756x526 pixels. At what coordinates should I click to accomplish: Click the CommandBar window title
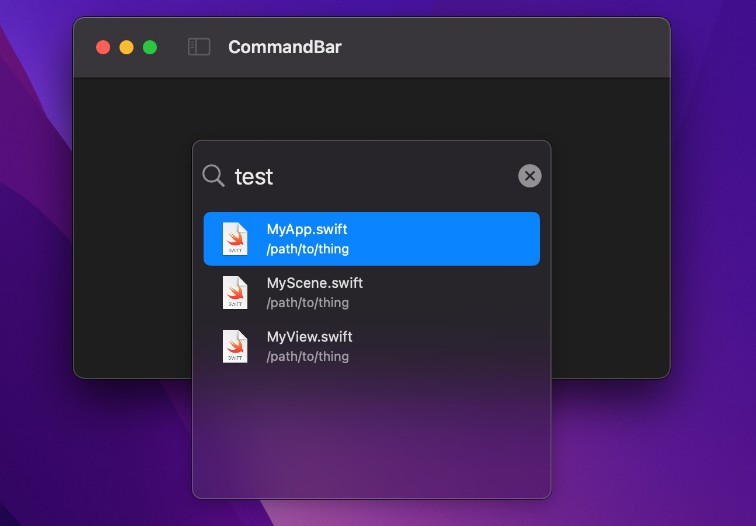284,47
